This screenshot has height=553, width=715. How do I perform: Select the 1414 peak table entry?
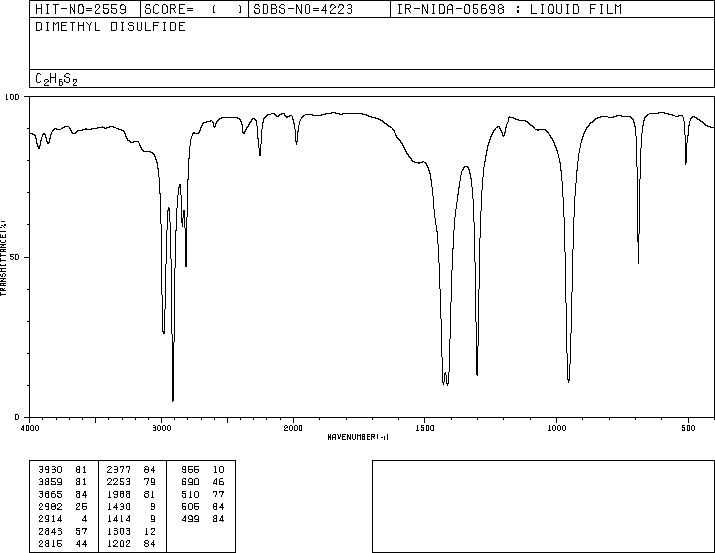pos(119,519)
